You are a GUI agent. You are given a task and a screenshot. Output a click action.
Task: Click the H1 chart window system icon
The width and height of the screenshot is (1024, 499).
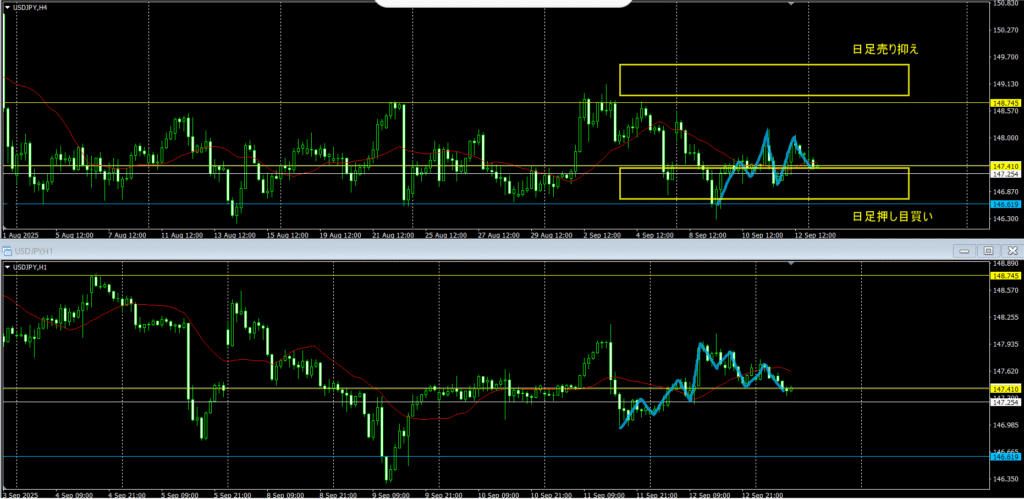coord(7,251)
